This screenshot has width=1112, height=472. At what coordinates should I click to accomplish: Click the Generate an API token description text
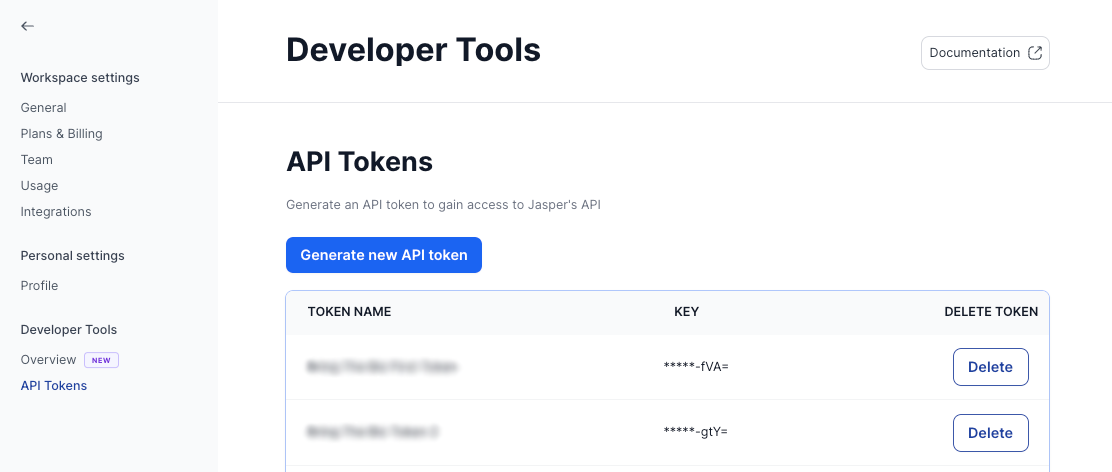[443, 205]
